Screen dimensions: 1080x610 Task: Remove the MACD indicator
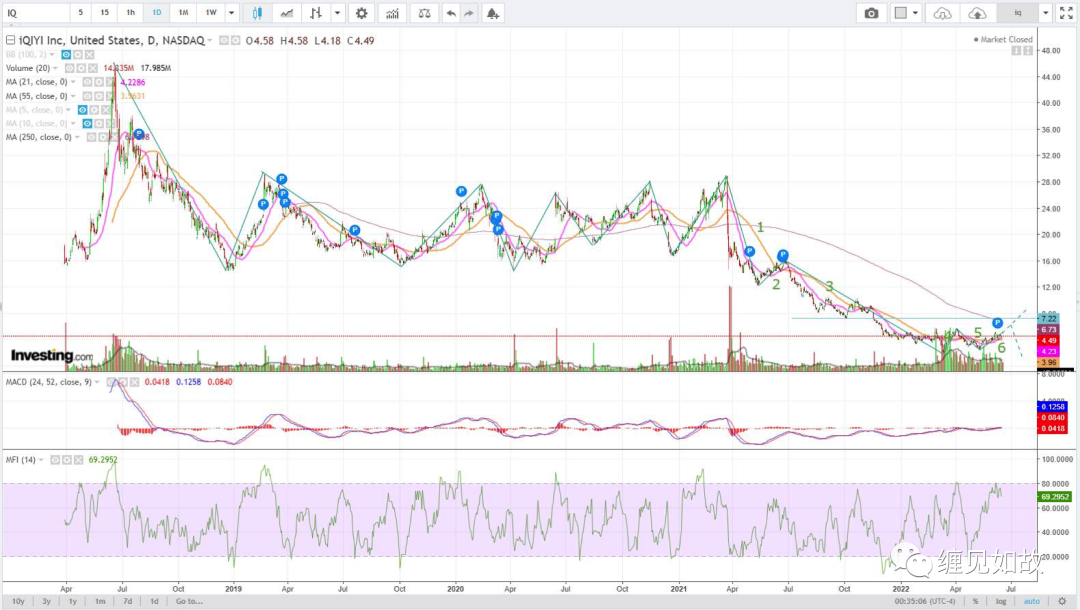(x=134, y=382)
